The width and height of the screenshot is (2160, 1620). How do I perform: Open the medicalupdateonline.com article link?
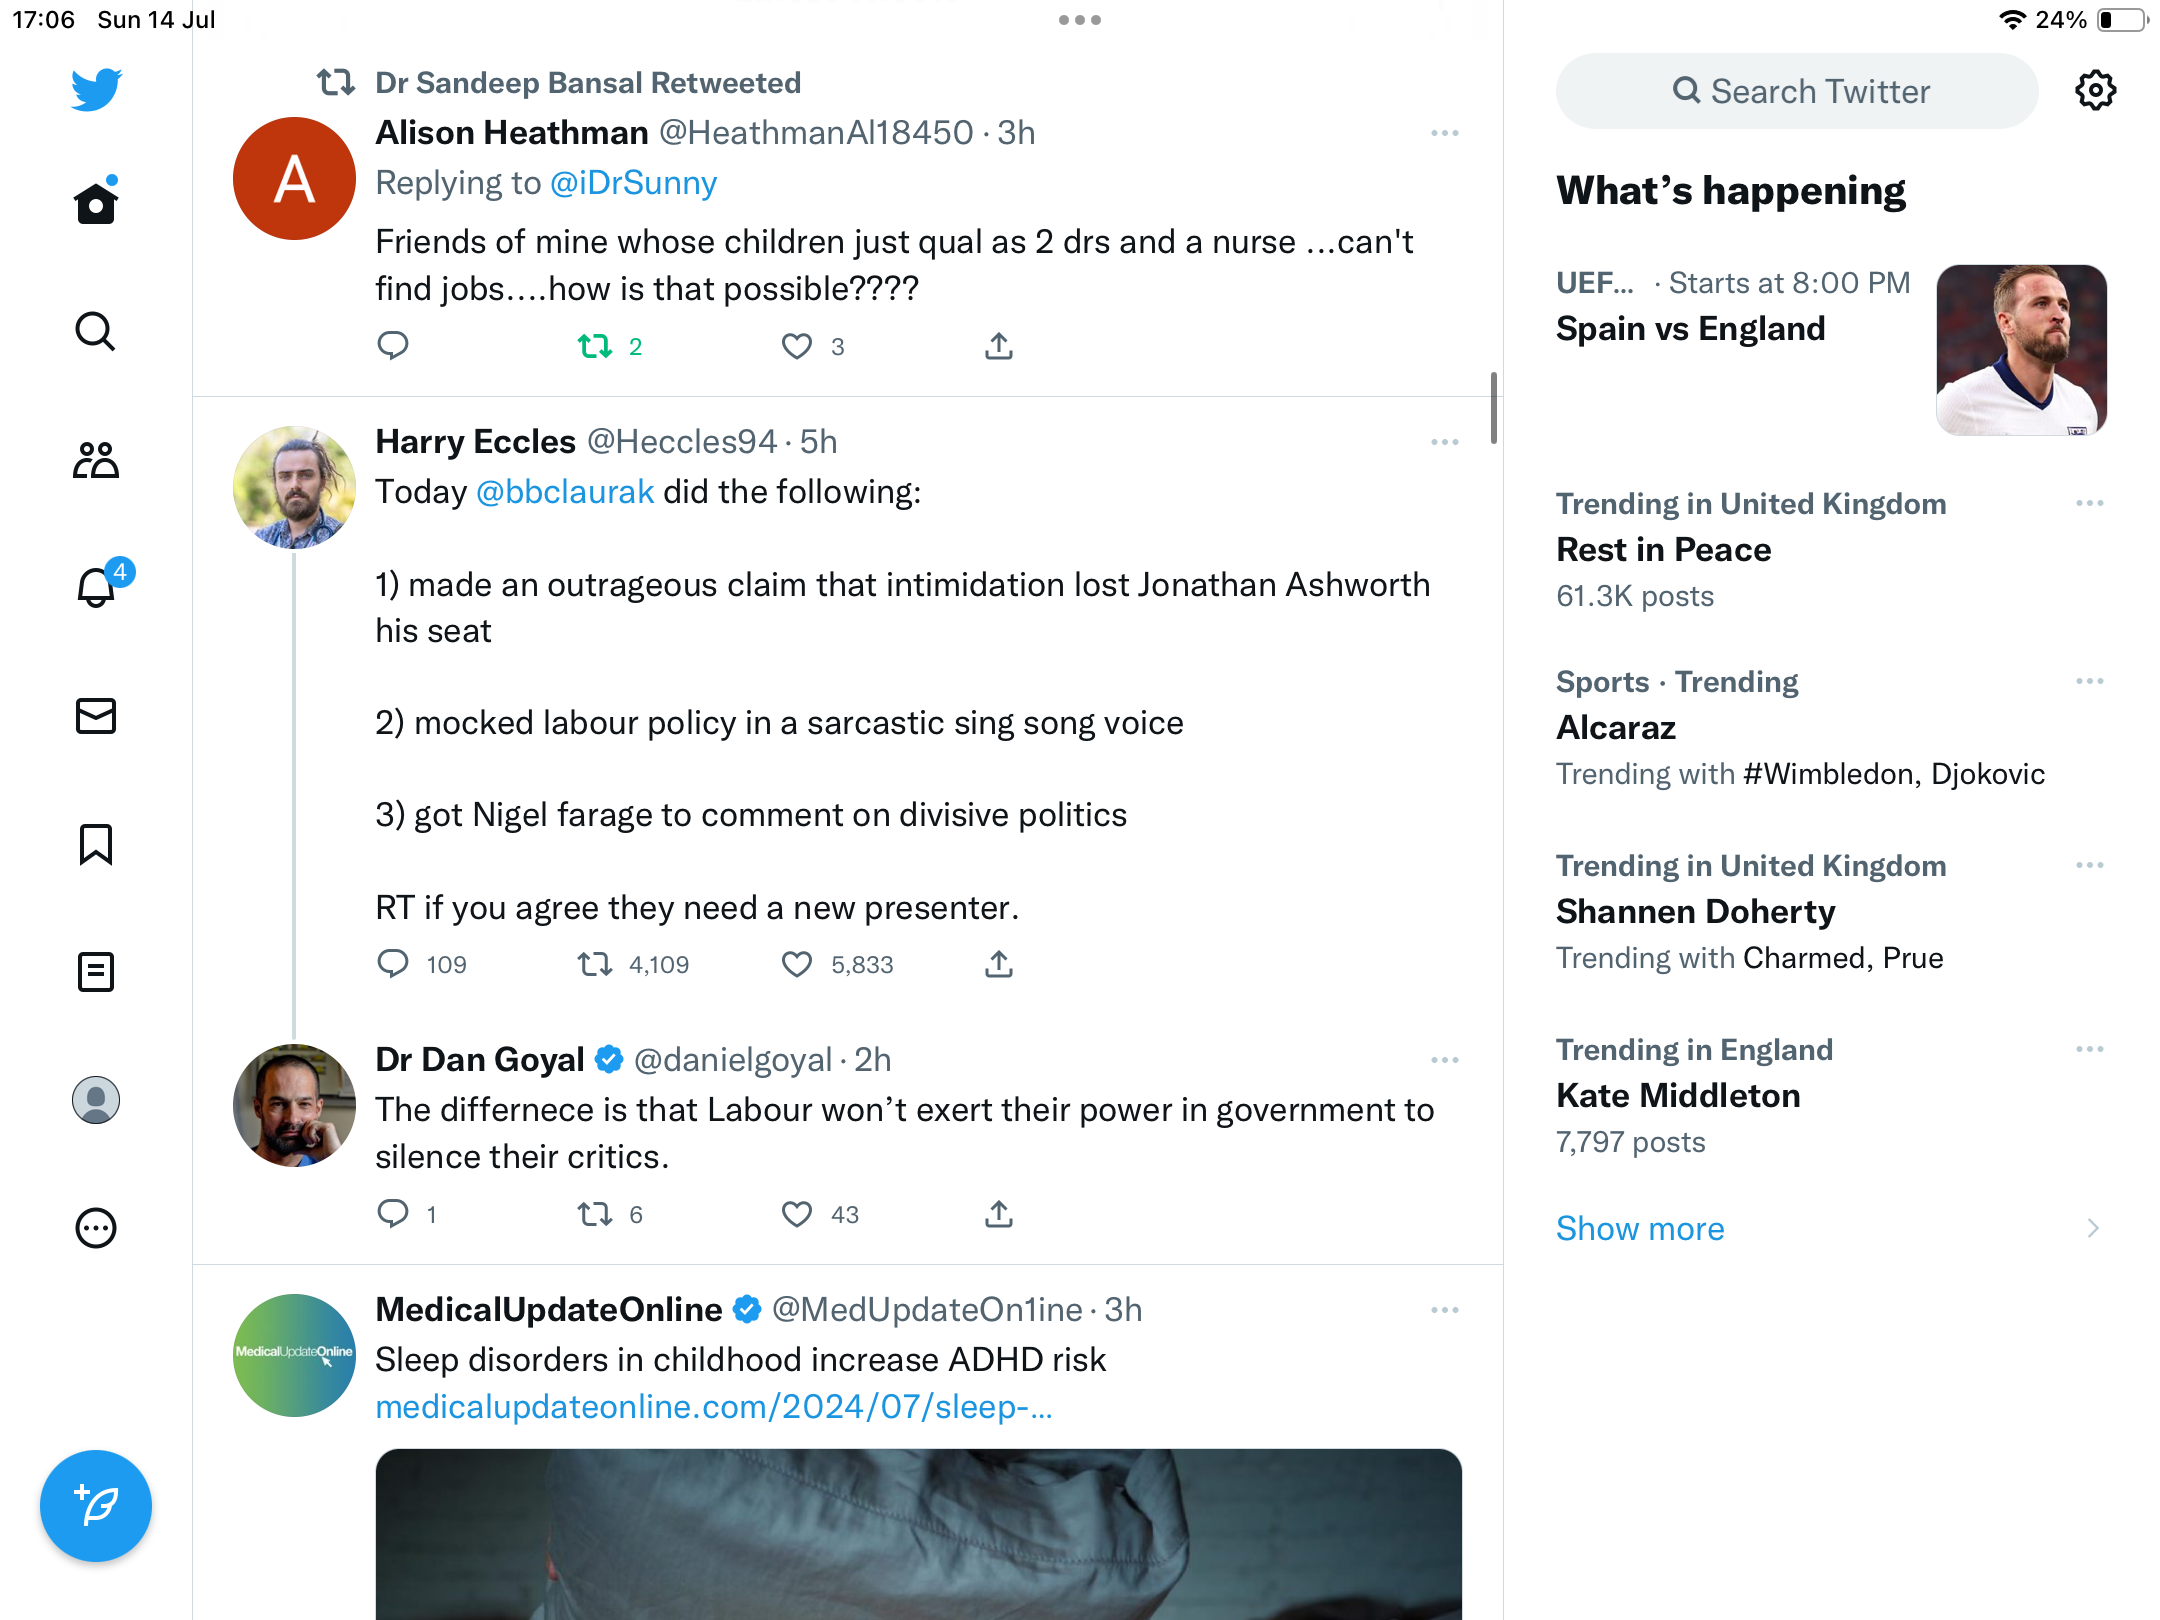coord(713,1406)
